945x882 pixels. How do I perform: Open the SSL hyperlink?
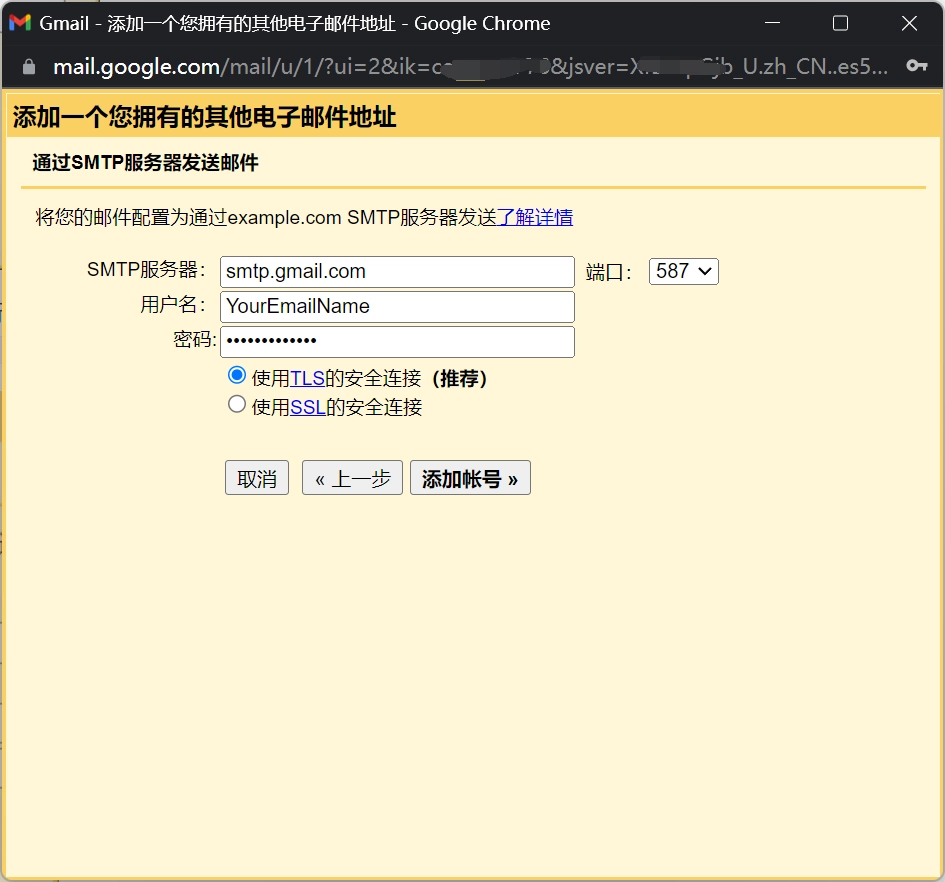(307, 408)
